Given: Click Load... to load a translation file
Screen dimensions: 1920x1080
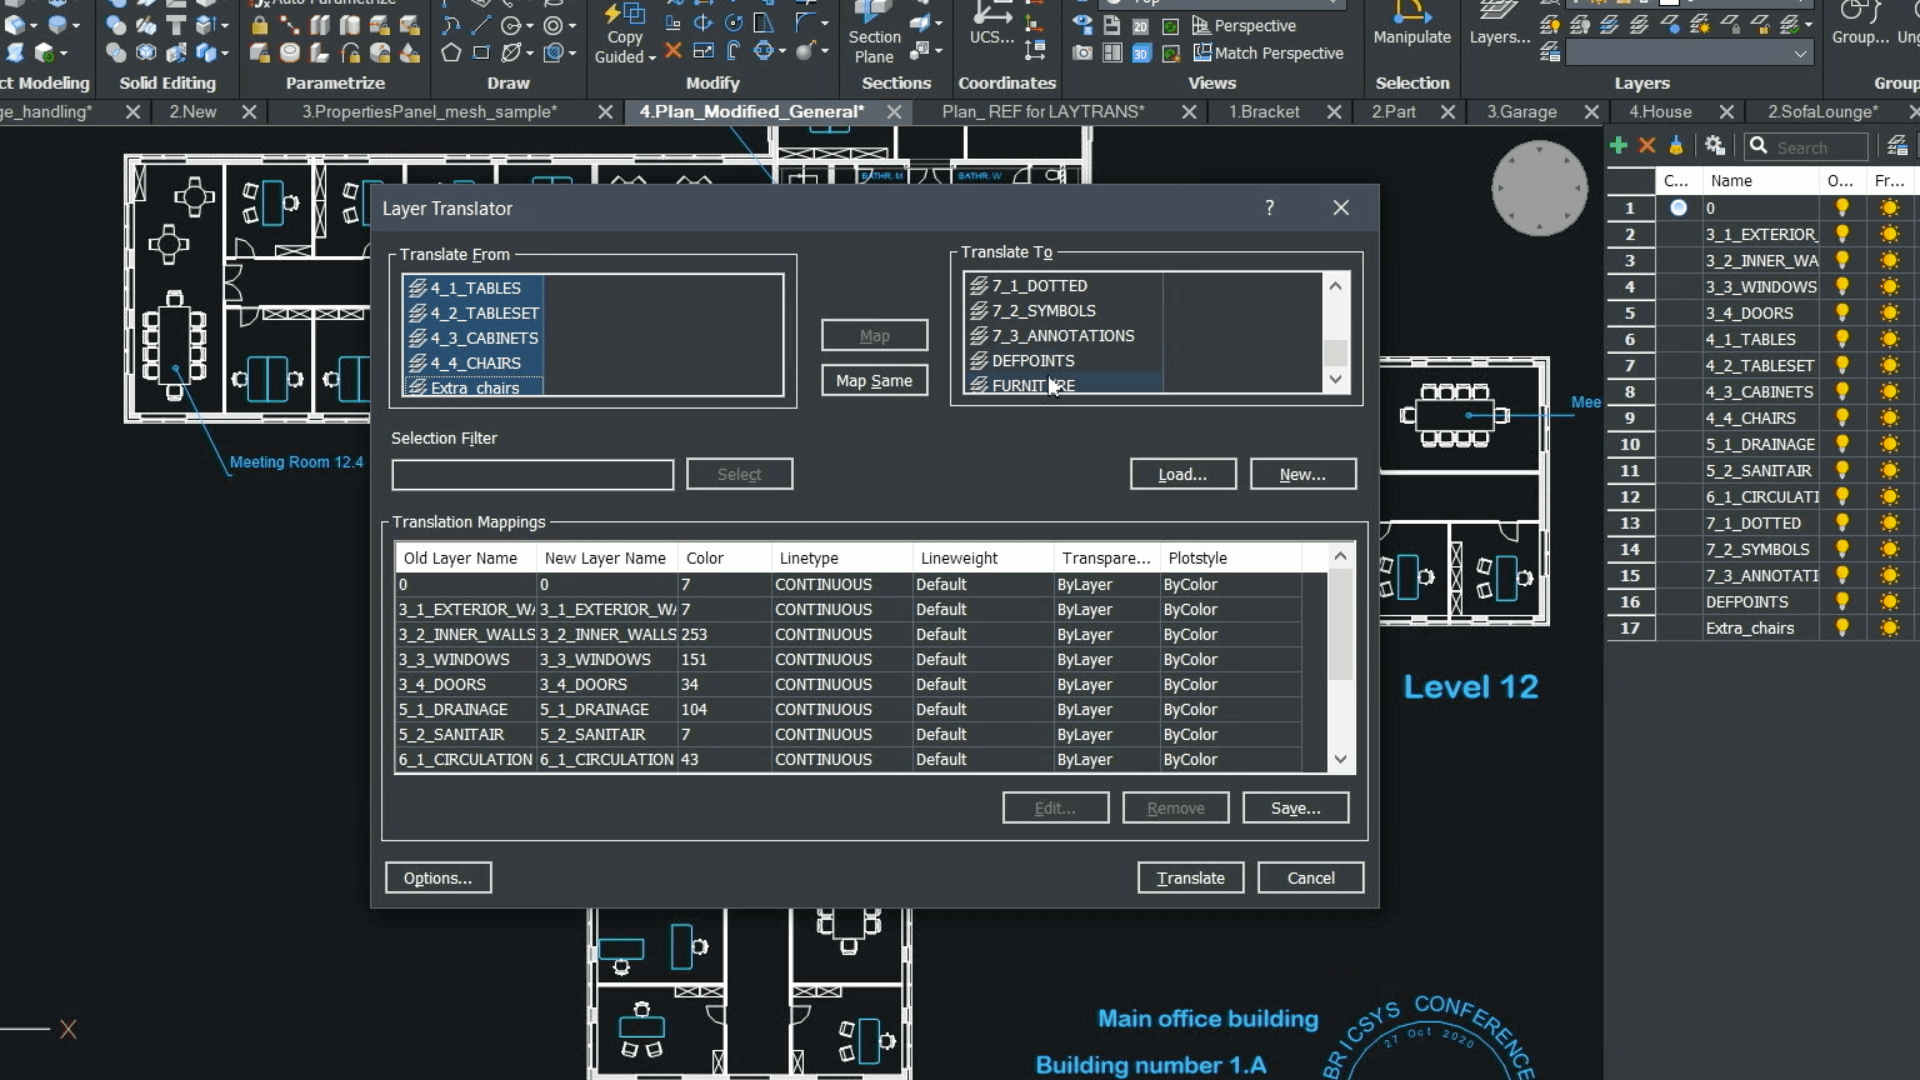Looking at the screenshot, I should coord(1182,473).
